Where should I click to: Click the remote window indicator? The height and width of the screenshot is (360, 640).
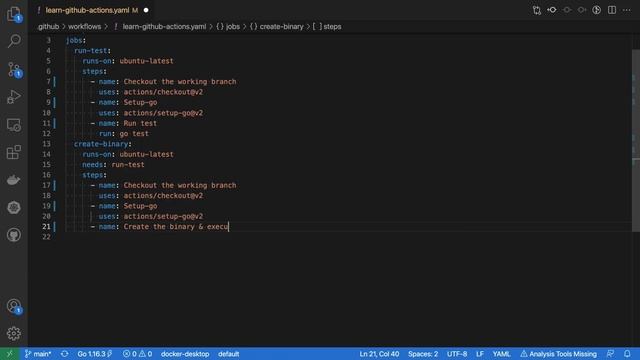pos(10,354)
